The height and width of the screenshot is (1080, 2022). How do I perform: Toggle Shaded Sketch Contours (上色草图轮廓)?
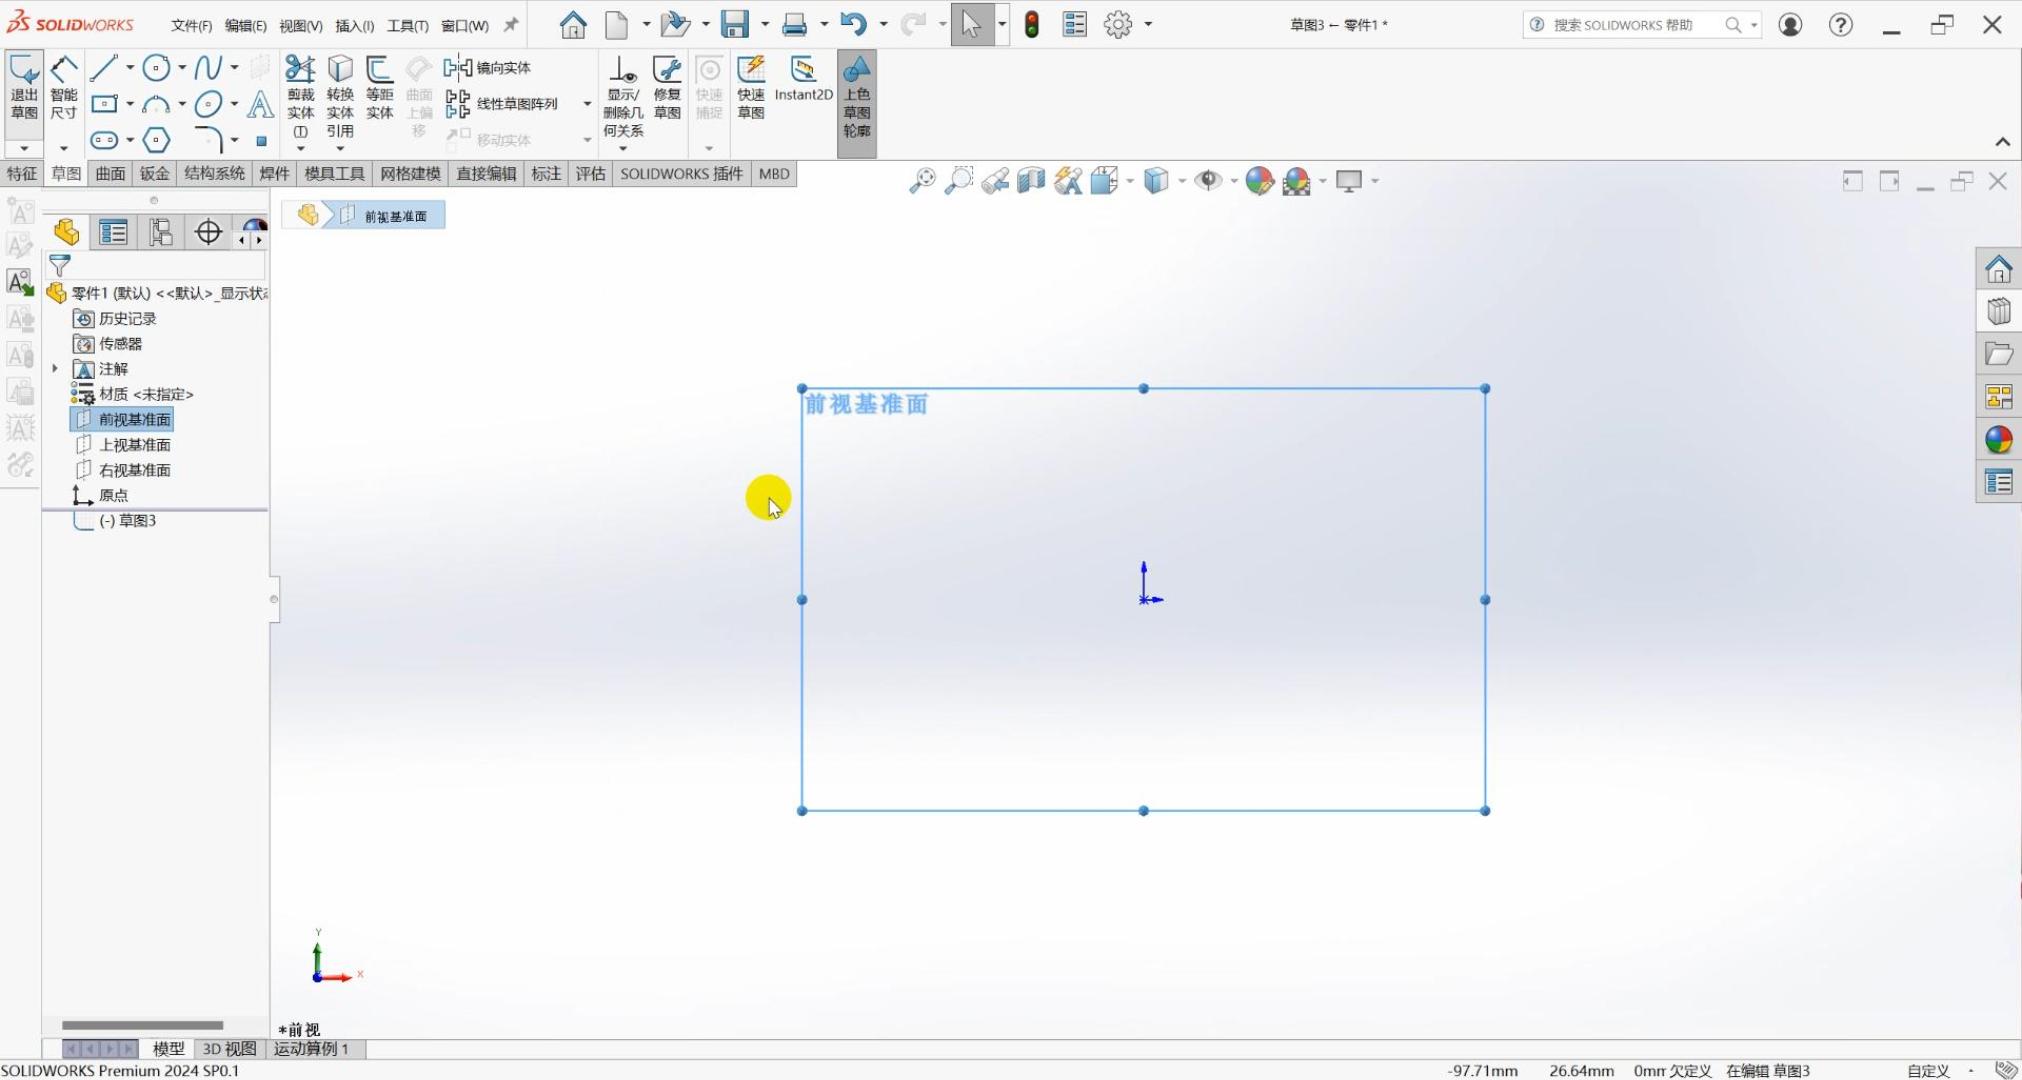coord(857,97)
